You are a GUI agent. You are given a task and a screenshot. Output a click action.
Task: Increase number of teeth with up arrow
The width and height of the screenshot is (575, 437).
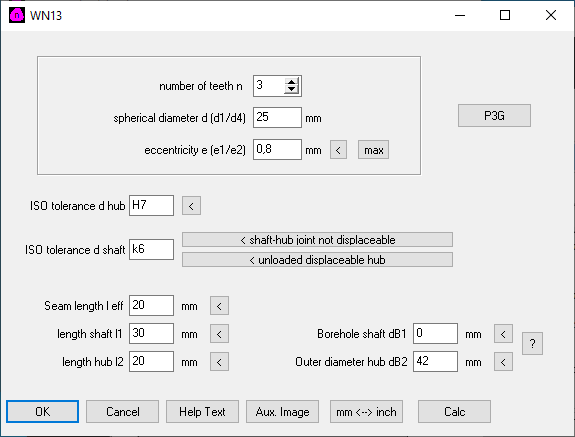click(x=292, y=82)
